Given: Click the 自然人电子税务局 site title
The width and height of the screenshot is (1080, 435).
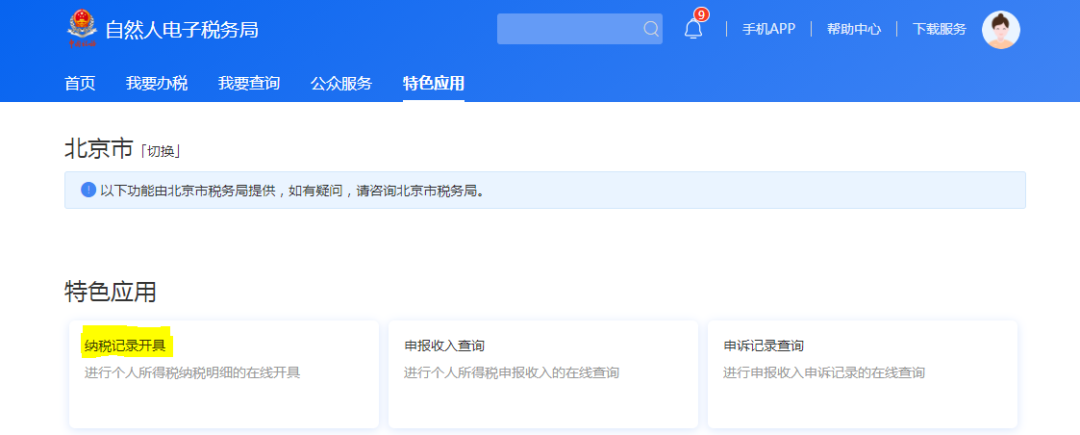Looking at the screenshot, I should (182, 30).
